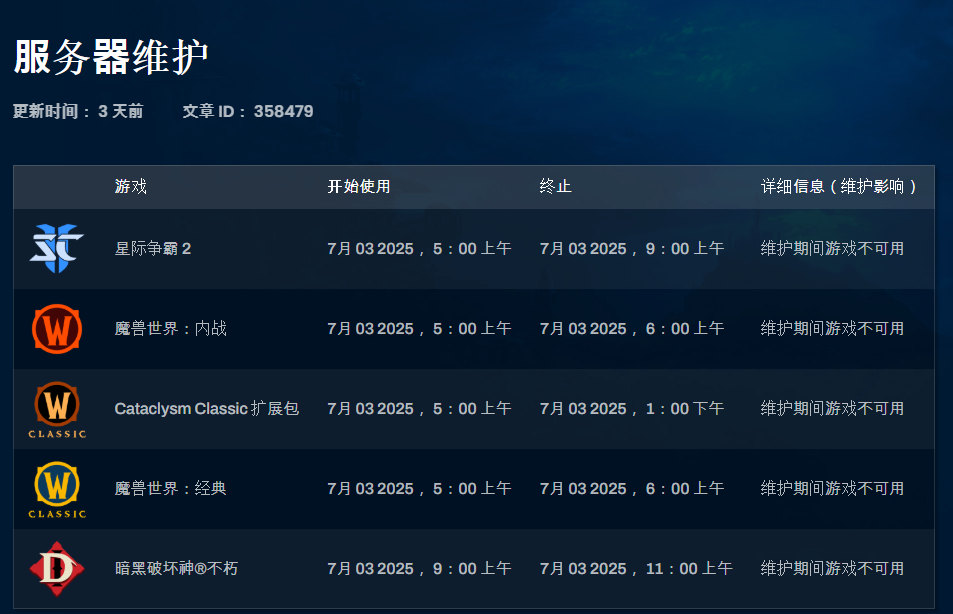This screenshot has height=614, width=953.
Task: Click the 终止 column header
Action: pyautogui.click(x=556, y=187)
